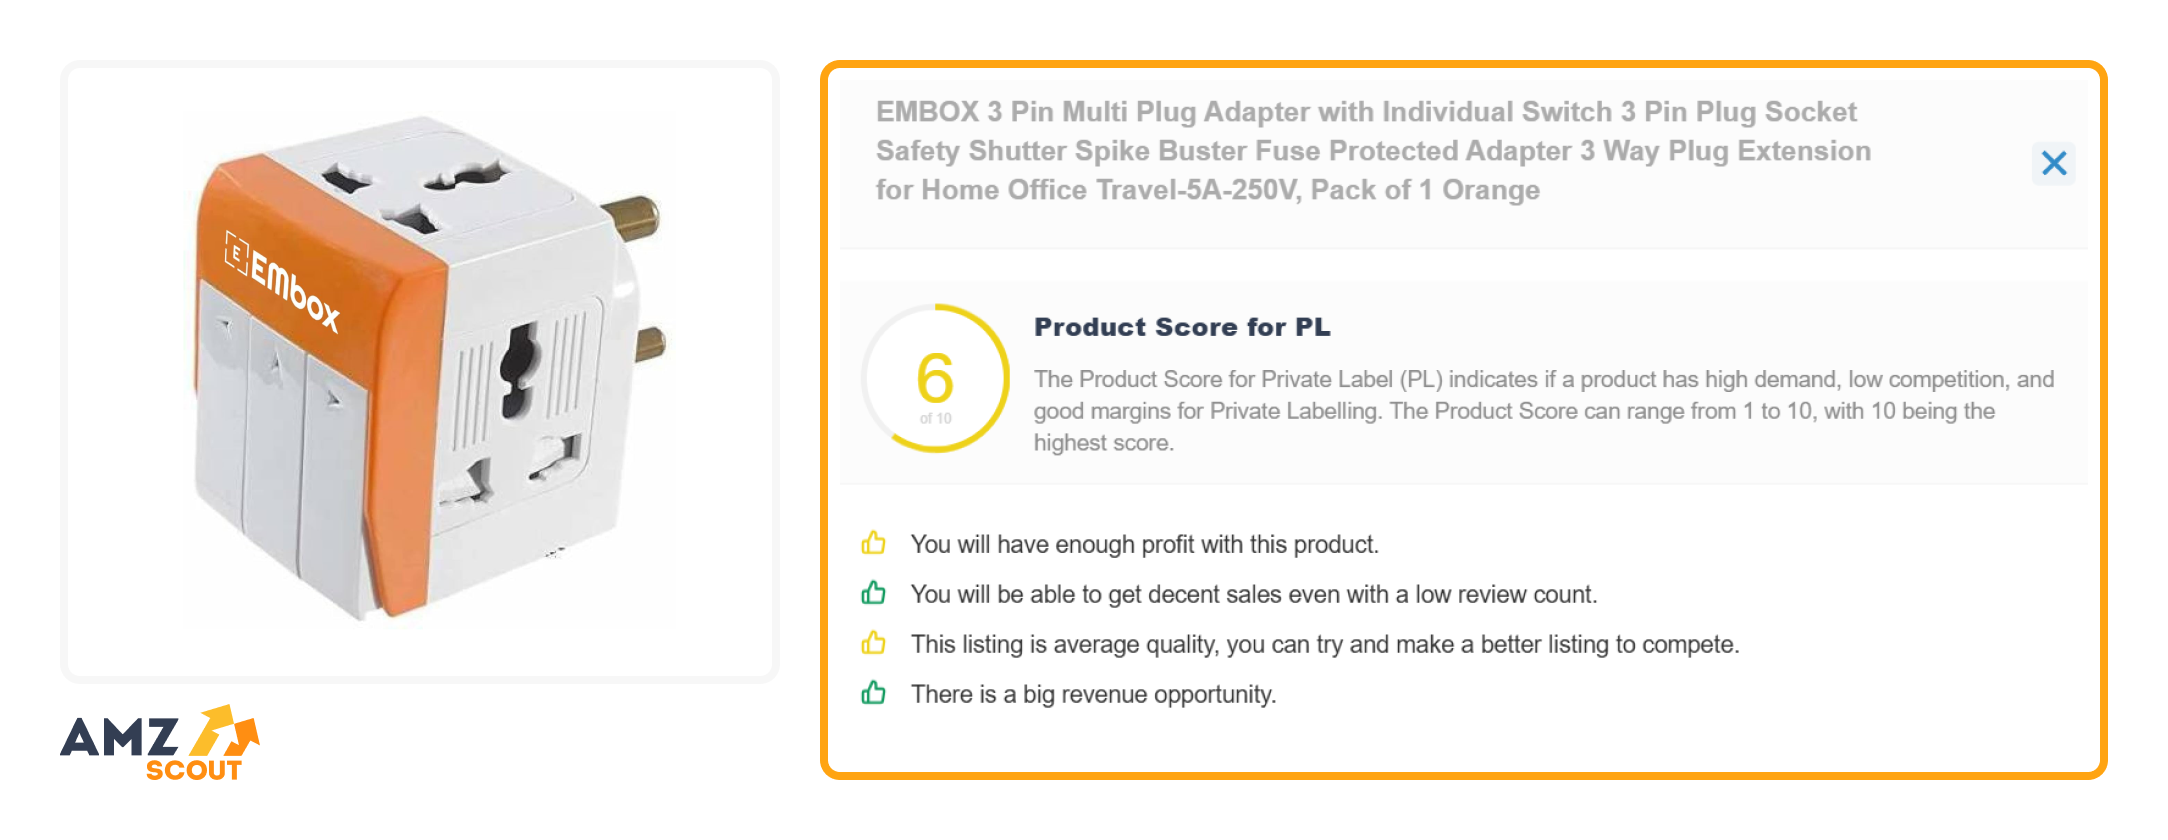
Task: Click the 'of 10' label under the score
Action: click(936, 417)
